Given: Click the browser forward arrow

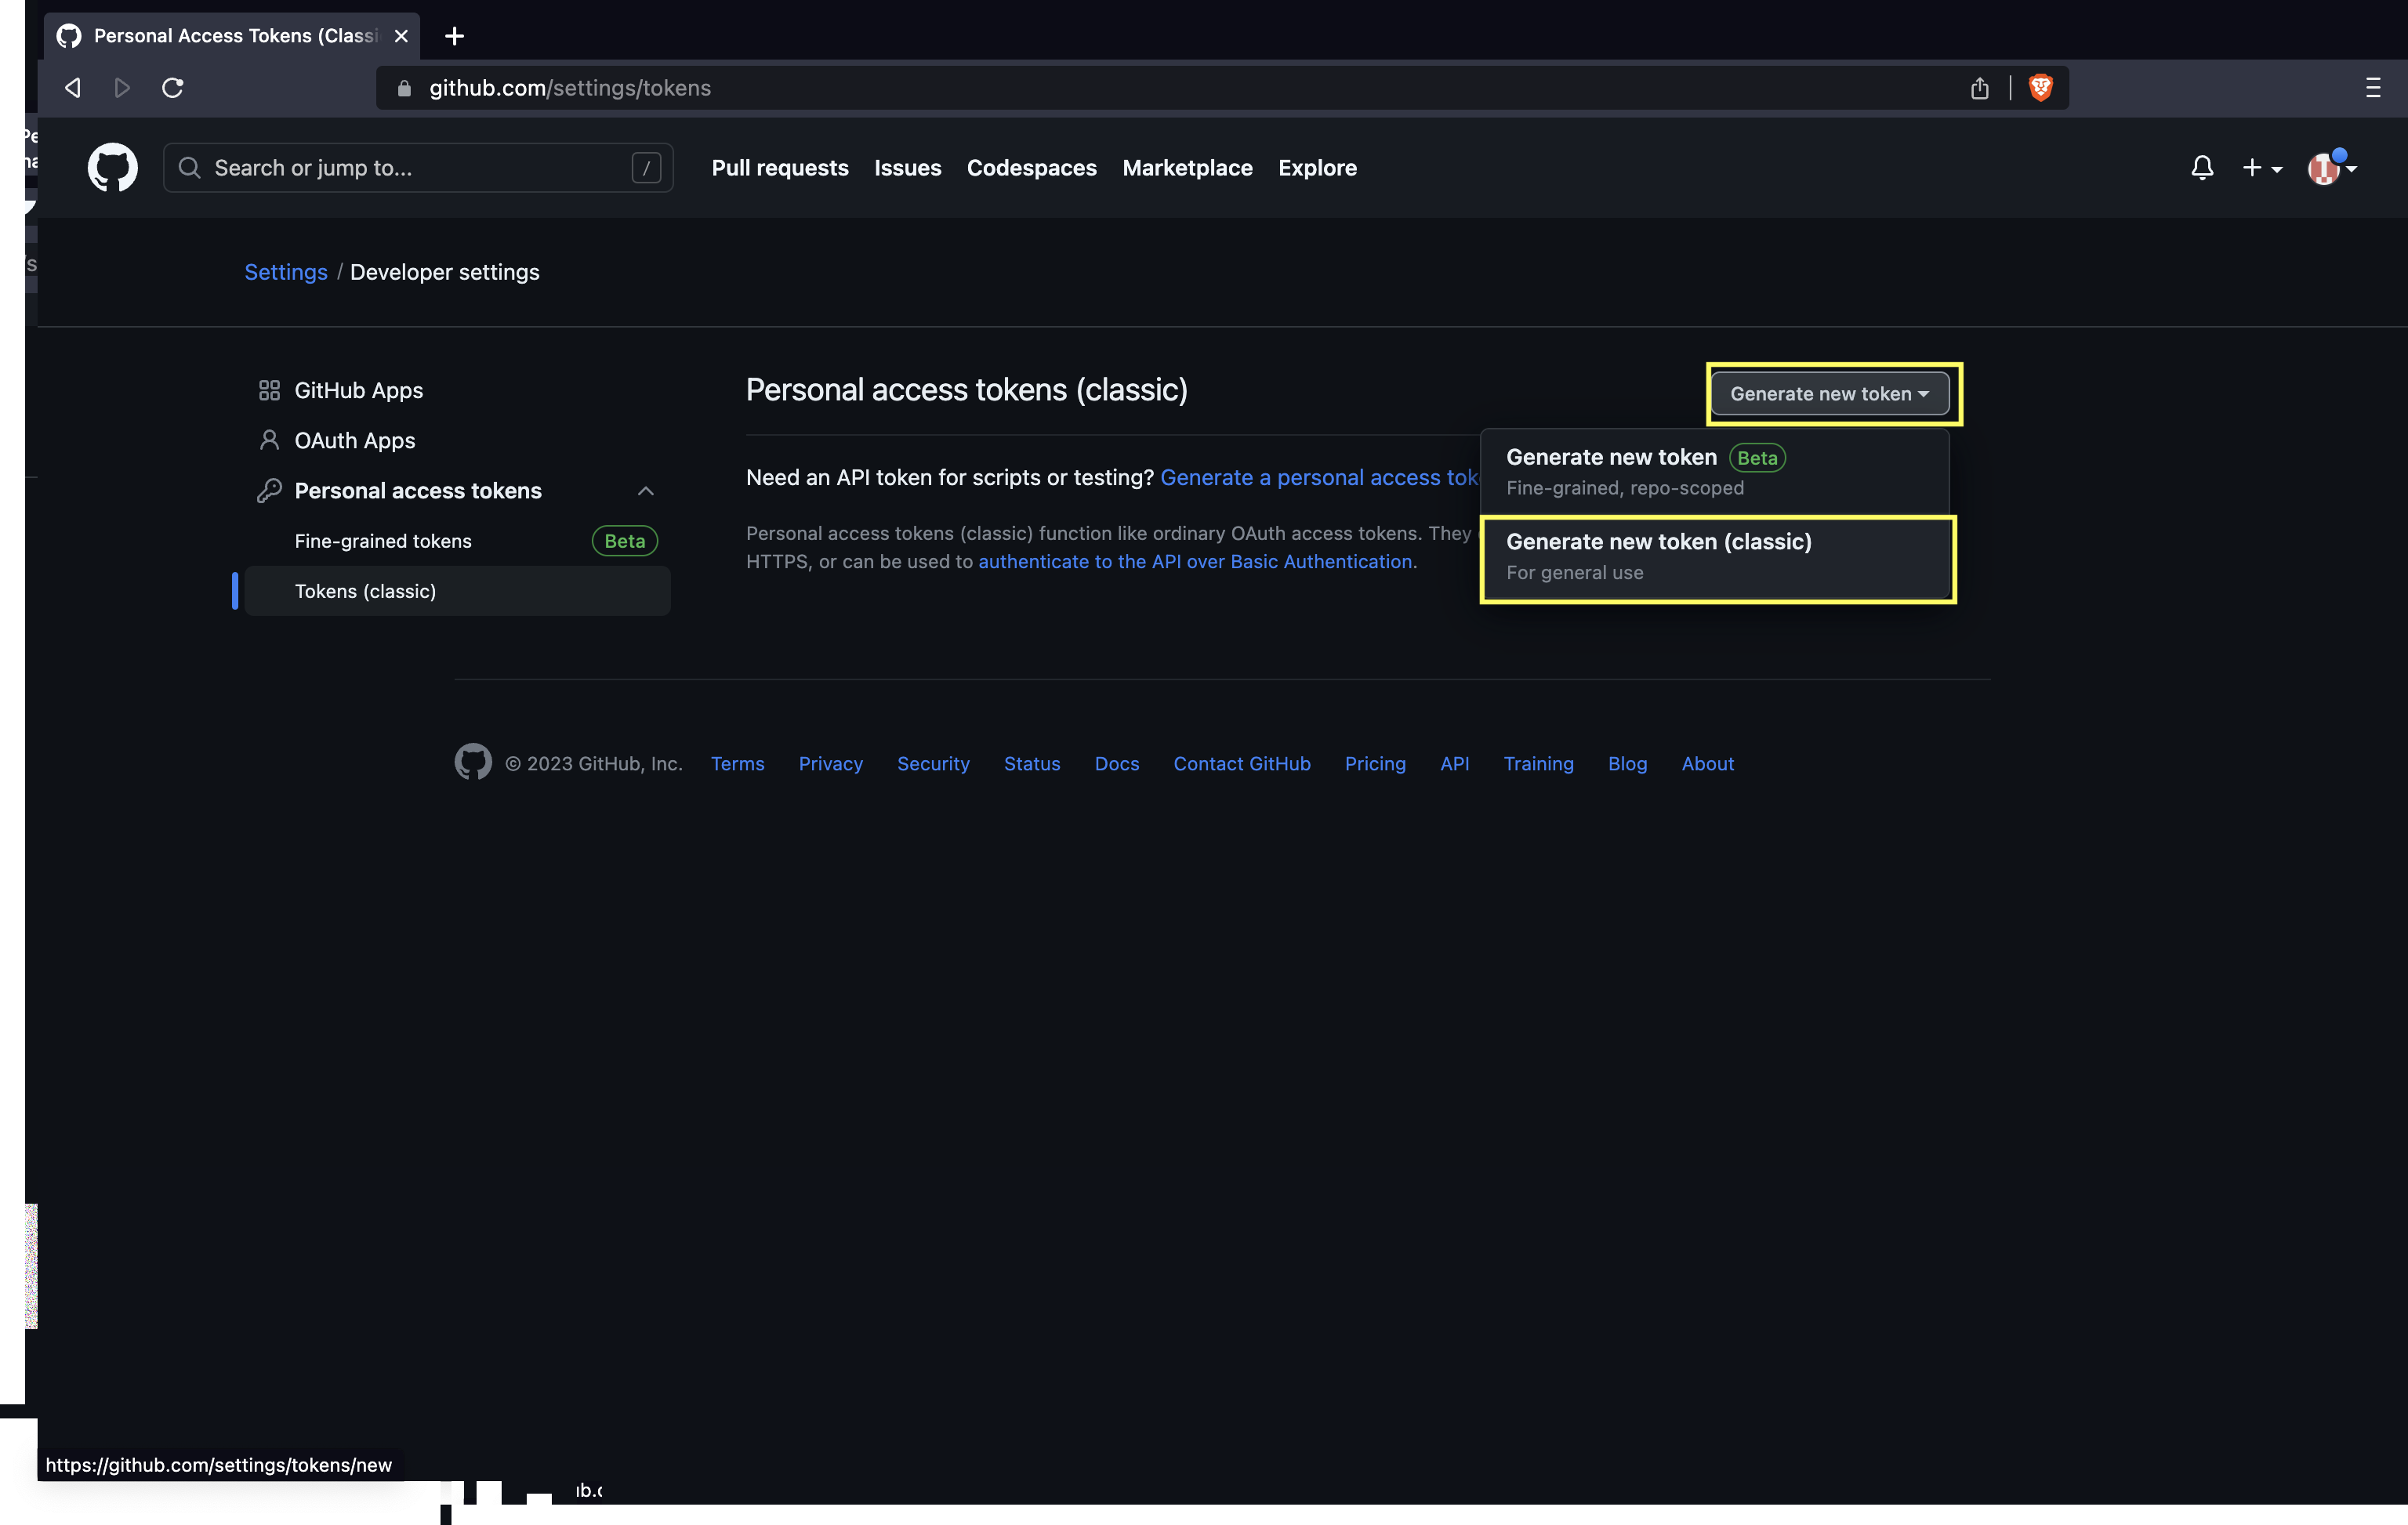Looking at the screenshot, I should point(122,88).
